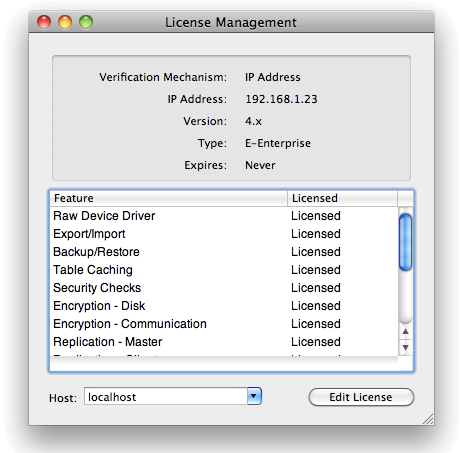Minimize the window with the yellow button
This screenshot has width=460, height=453.
(65, 22)
